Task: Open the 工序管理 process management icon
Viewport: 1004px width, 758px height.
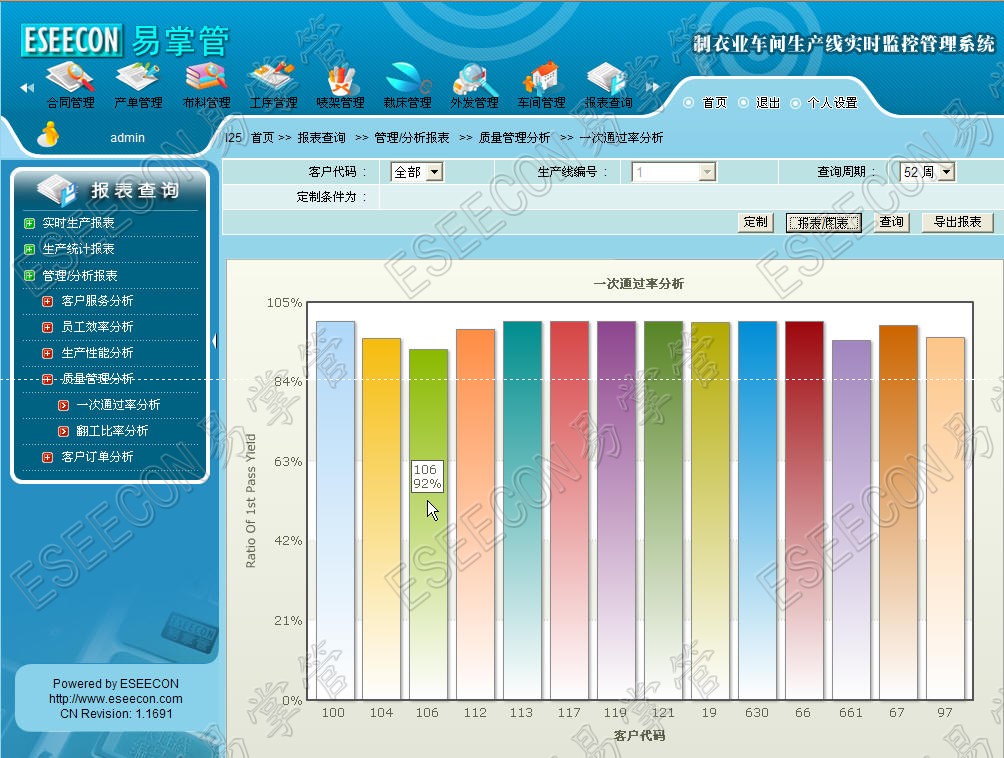Action: click(272, 80)
